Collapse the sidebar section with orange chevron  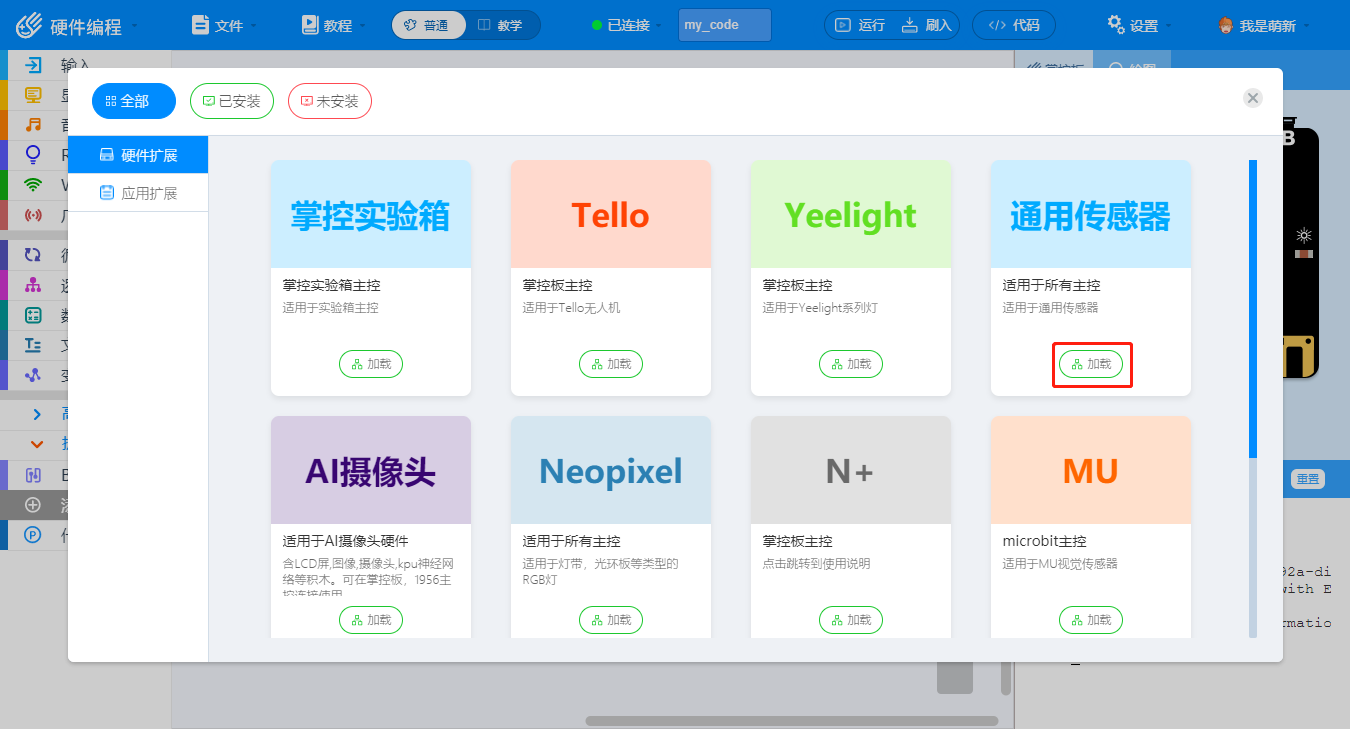[x=37, y=444]
